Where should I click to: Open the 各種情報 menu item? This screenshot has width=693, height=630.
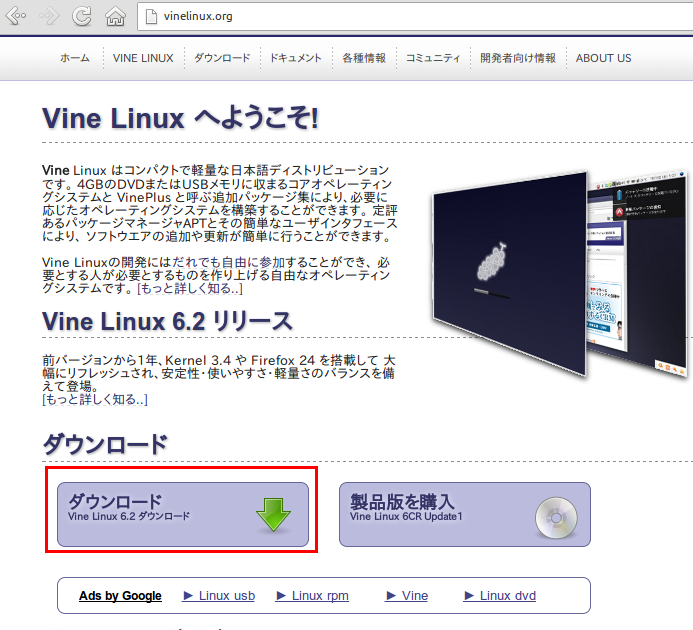tap(364, 58)
